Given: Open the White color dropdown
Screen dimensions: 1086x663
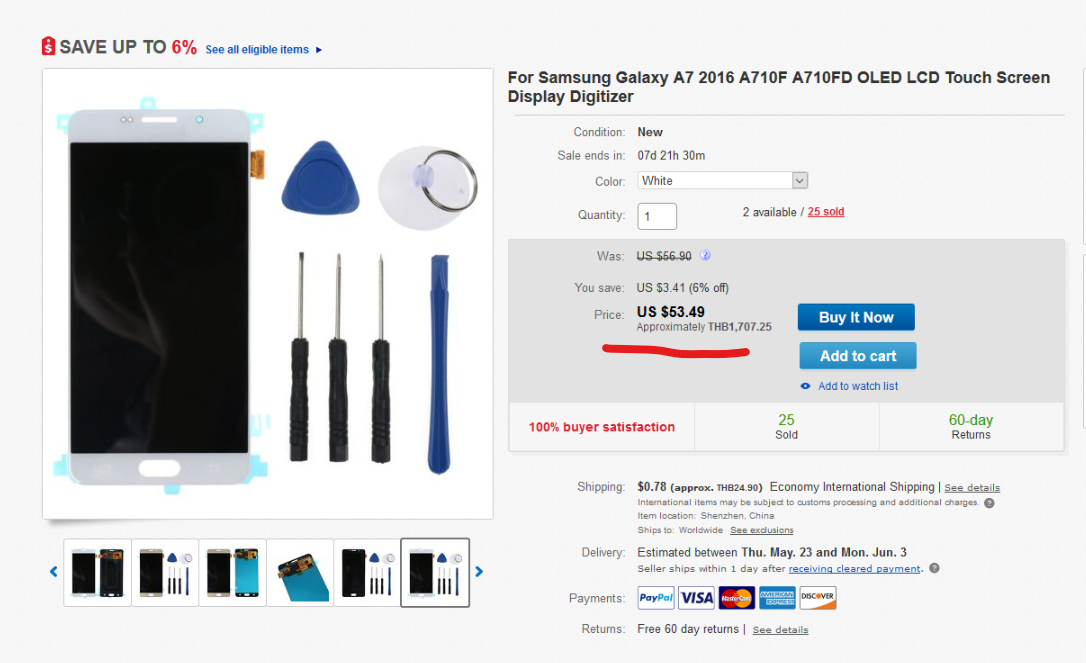Looking at the screenshot, I should pyautogui.click(x=797, y=181).
